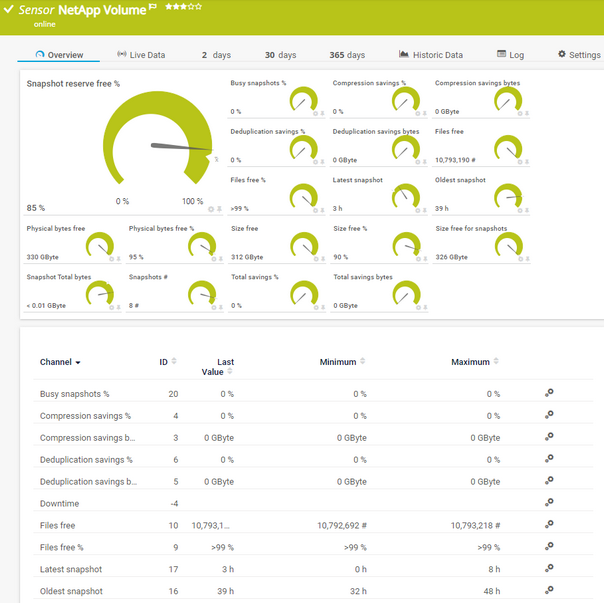Click gear icon on Deduplication savings % gauge
This screenshot has width=604, height=603.
(315, 162)
